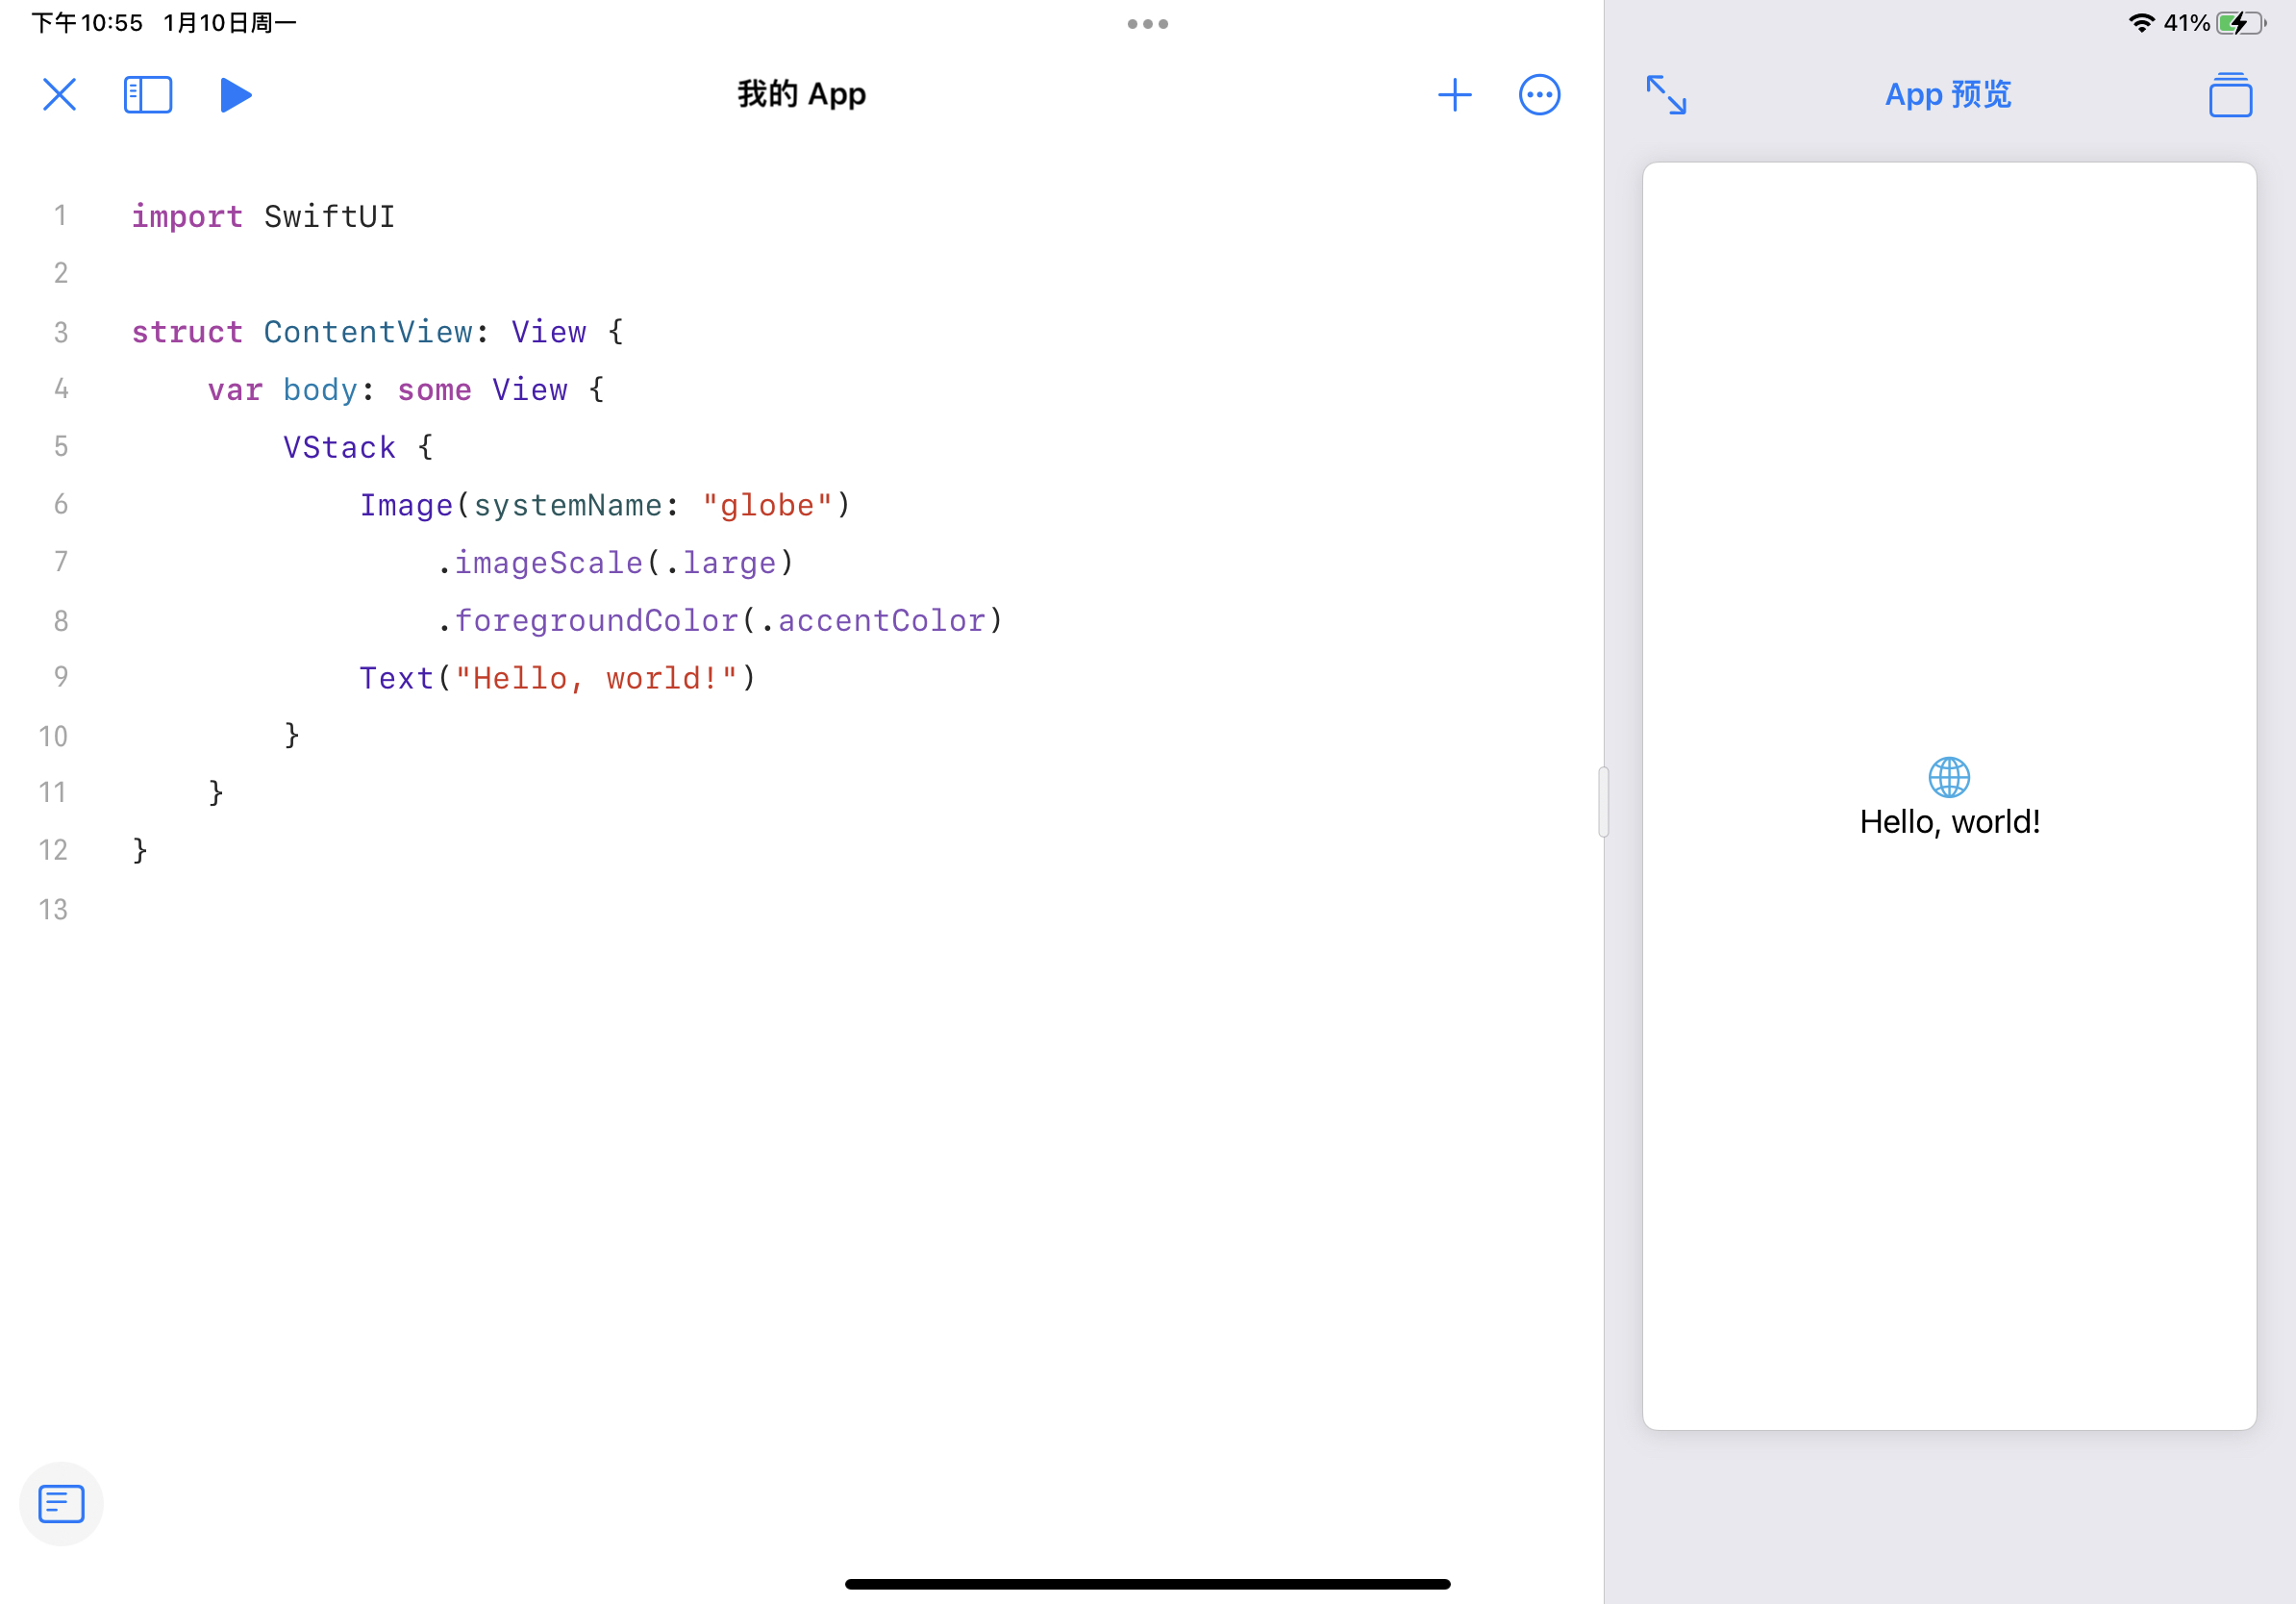The image size is (2296, 1604).
Task: Click the globe image in the preview
Action: click(1948, 777)
